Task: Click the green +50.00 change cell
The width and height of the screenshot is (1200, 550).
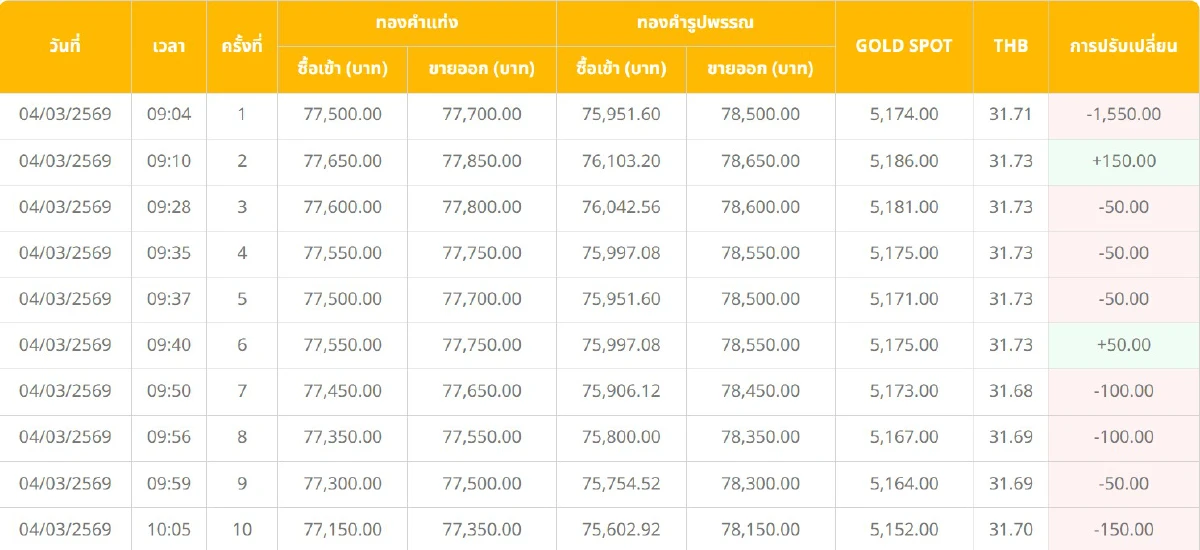Action: click(1123, 345)
